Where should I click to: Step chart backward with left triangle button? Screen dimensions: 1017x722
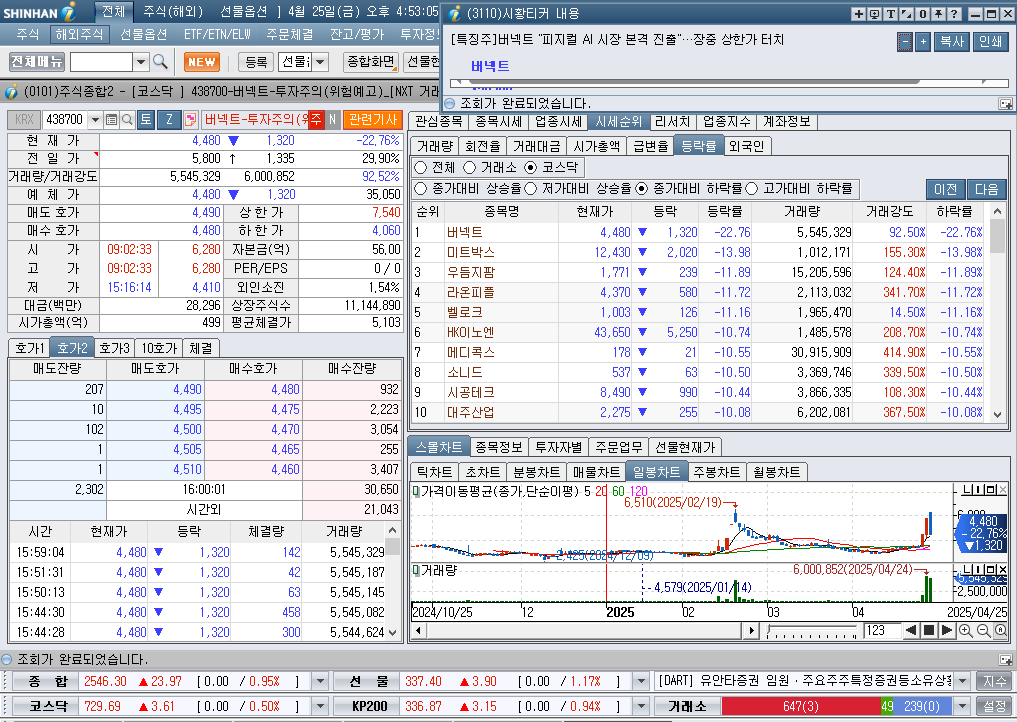coord(911,630)
